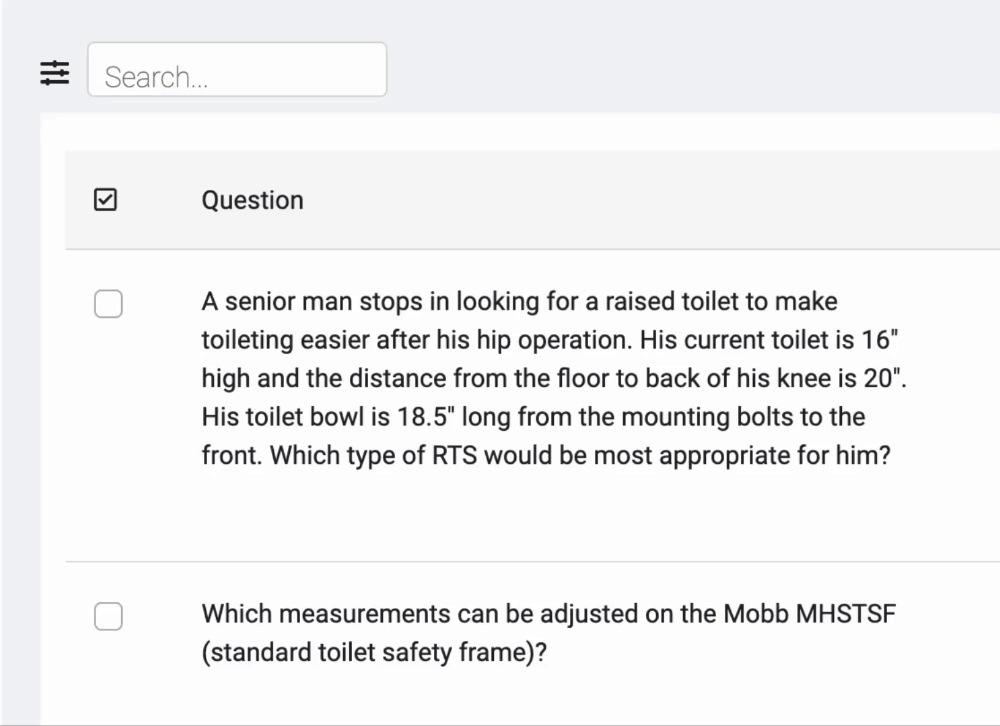Open the raised toilet hip operation question
Screen dimensions: 1000x726
coord(554,378)
